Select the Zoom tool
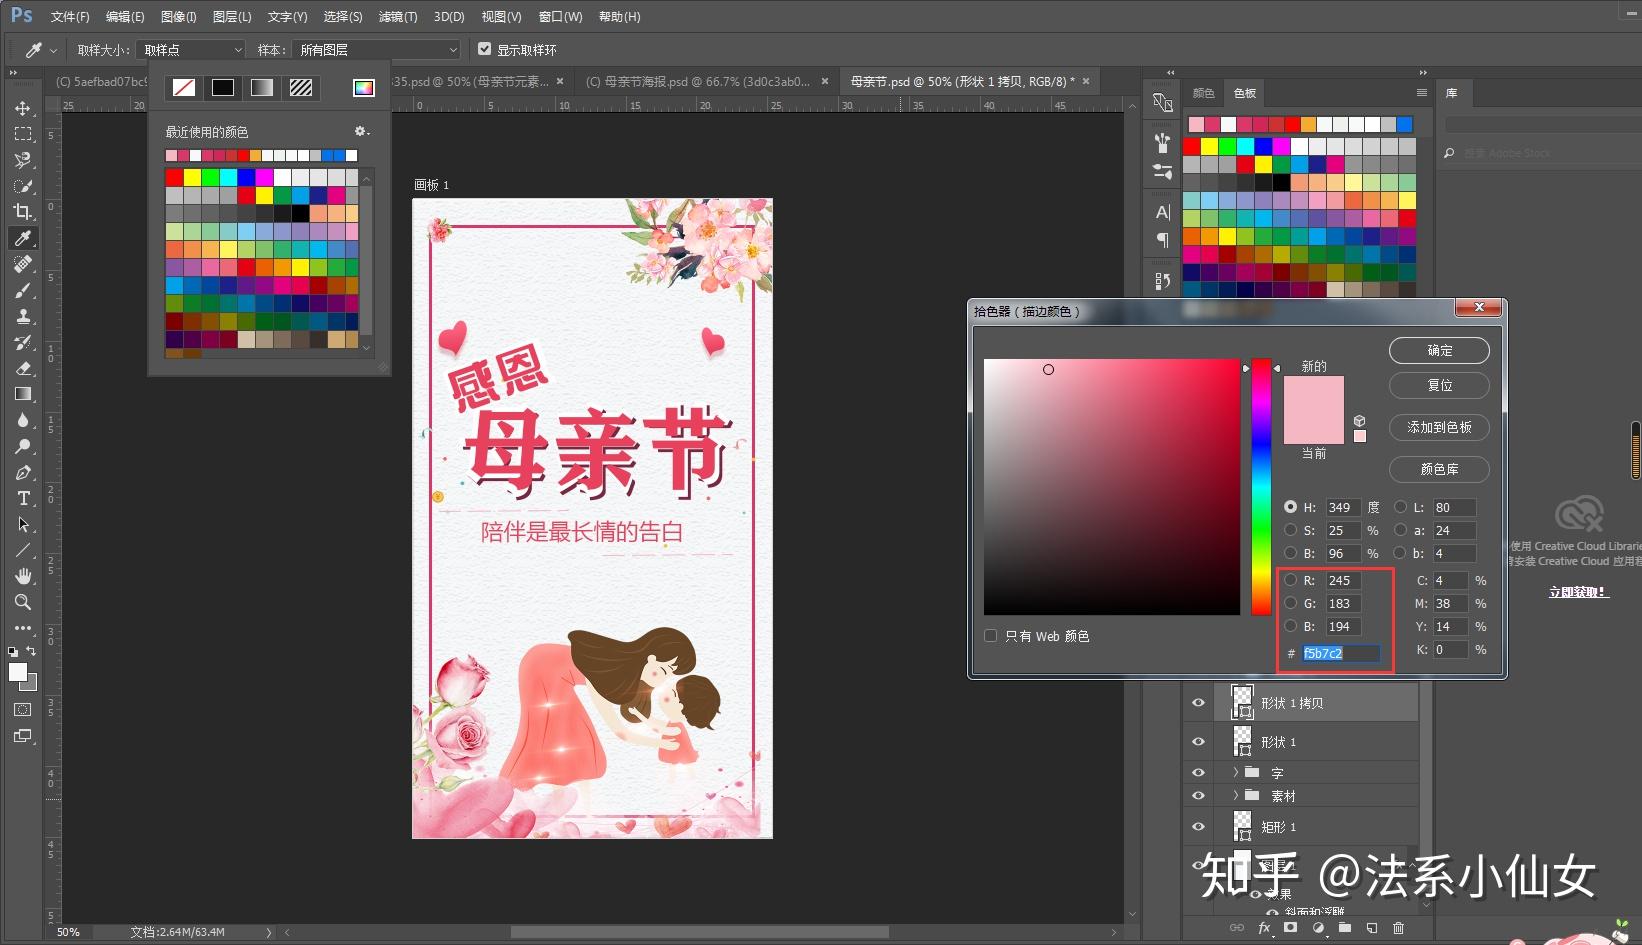This screenshot has width=1642, height=945. click(23, 602)
